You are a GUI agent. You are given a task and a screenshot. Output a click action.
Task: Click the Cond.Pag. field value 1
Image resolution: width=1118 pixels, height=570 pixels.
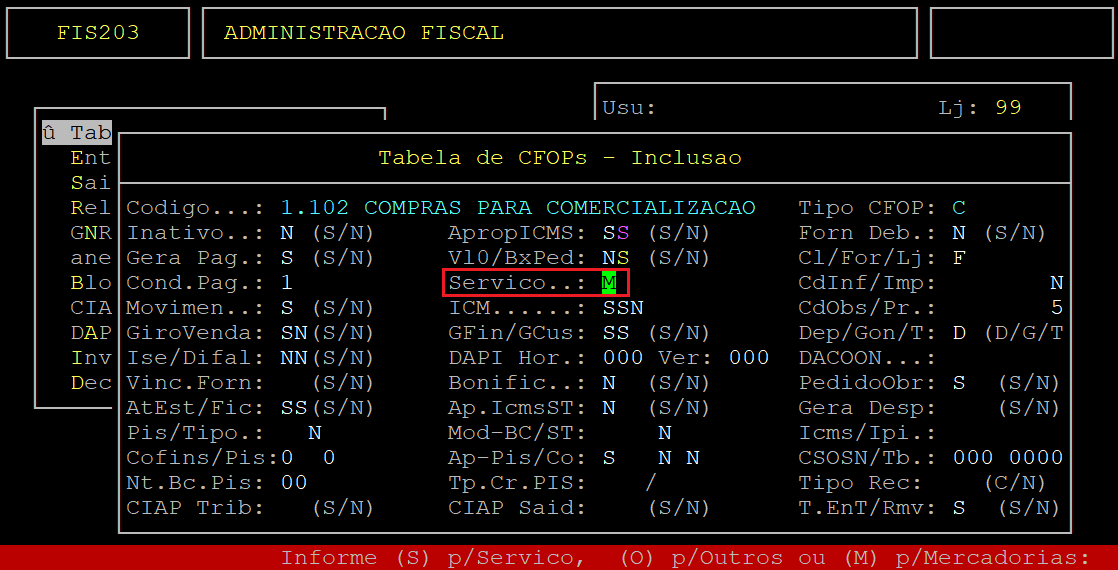[x=287, y=283]
